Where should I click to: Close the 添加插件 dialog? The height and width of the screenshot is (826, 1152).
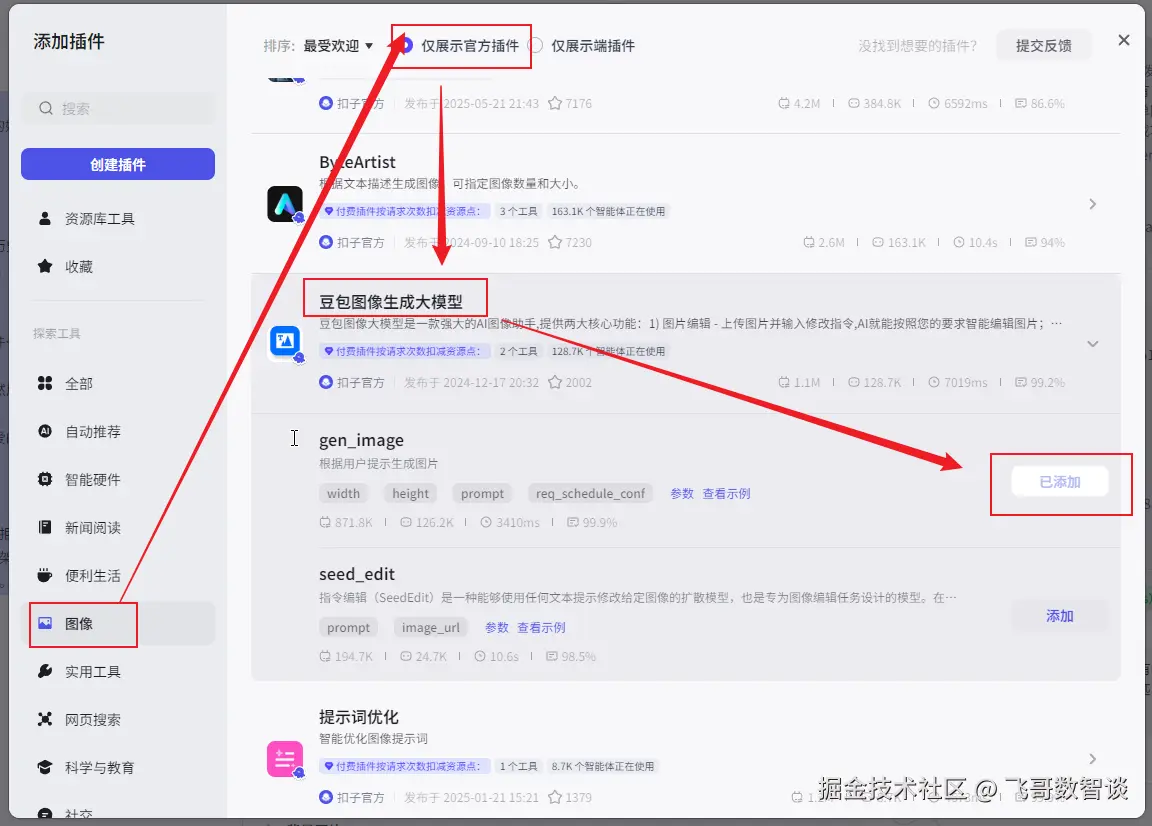[1123, 40]
